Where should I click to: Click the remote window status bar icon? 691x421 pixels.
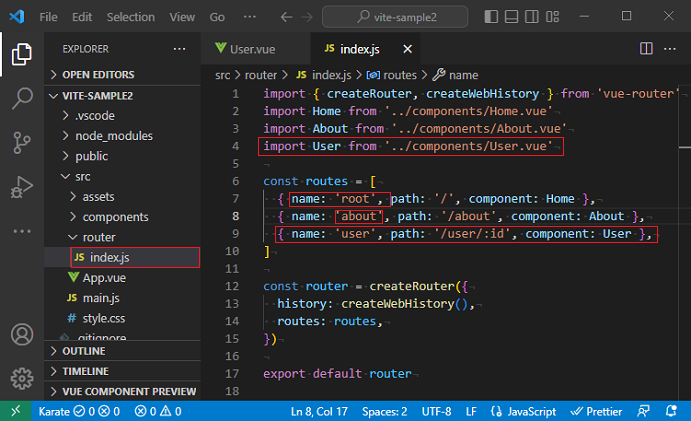click(x=15, y=411)
